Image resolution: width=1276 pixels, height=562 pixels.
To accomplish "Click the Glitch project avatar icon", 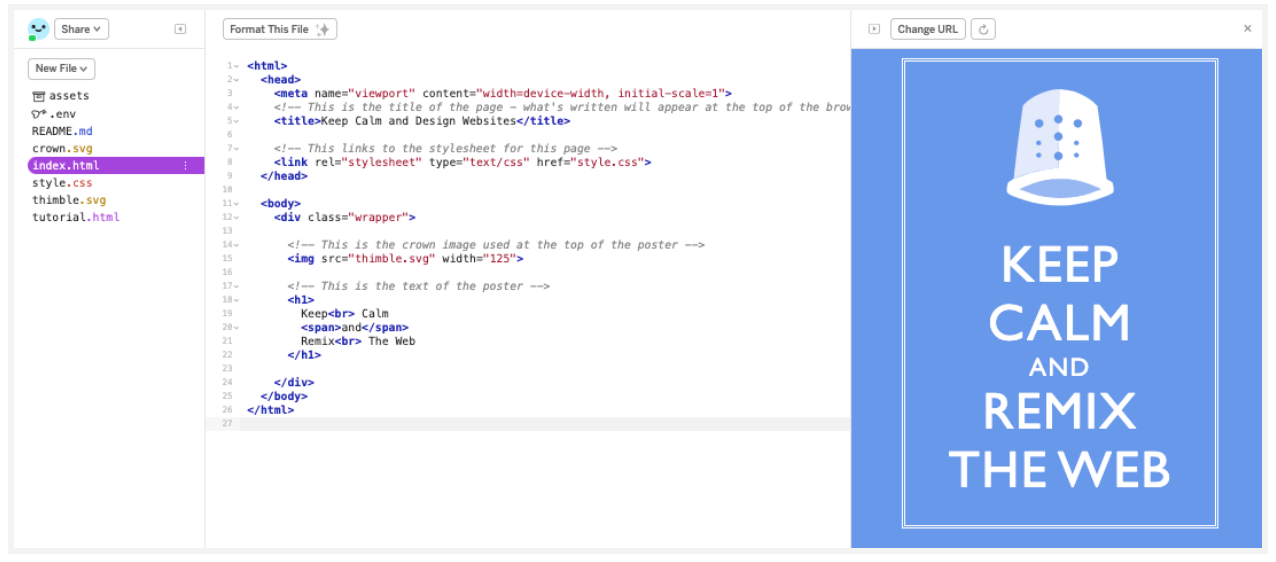I will click(x=38, y=29).
